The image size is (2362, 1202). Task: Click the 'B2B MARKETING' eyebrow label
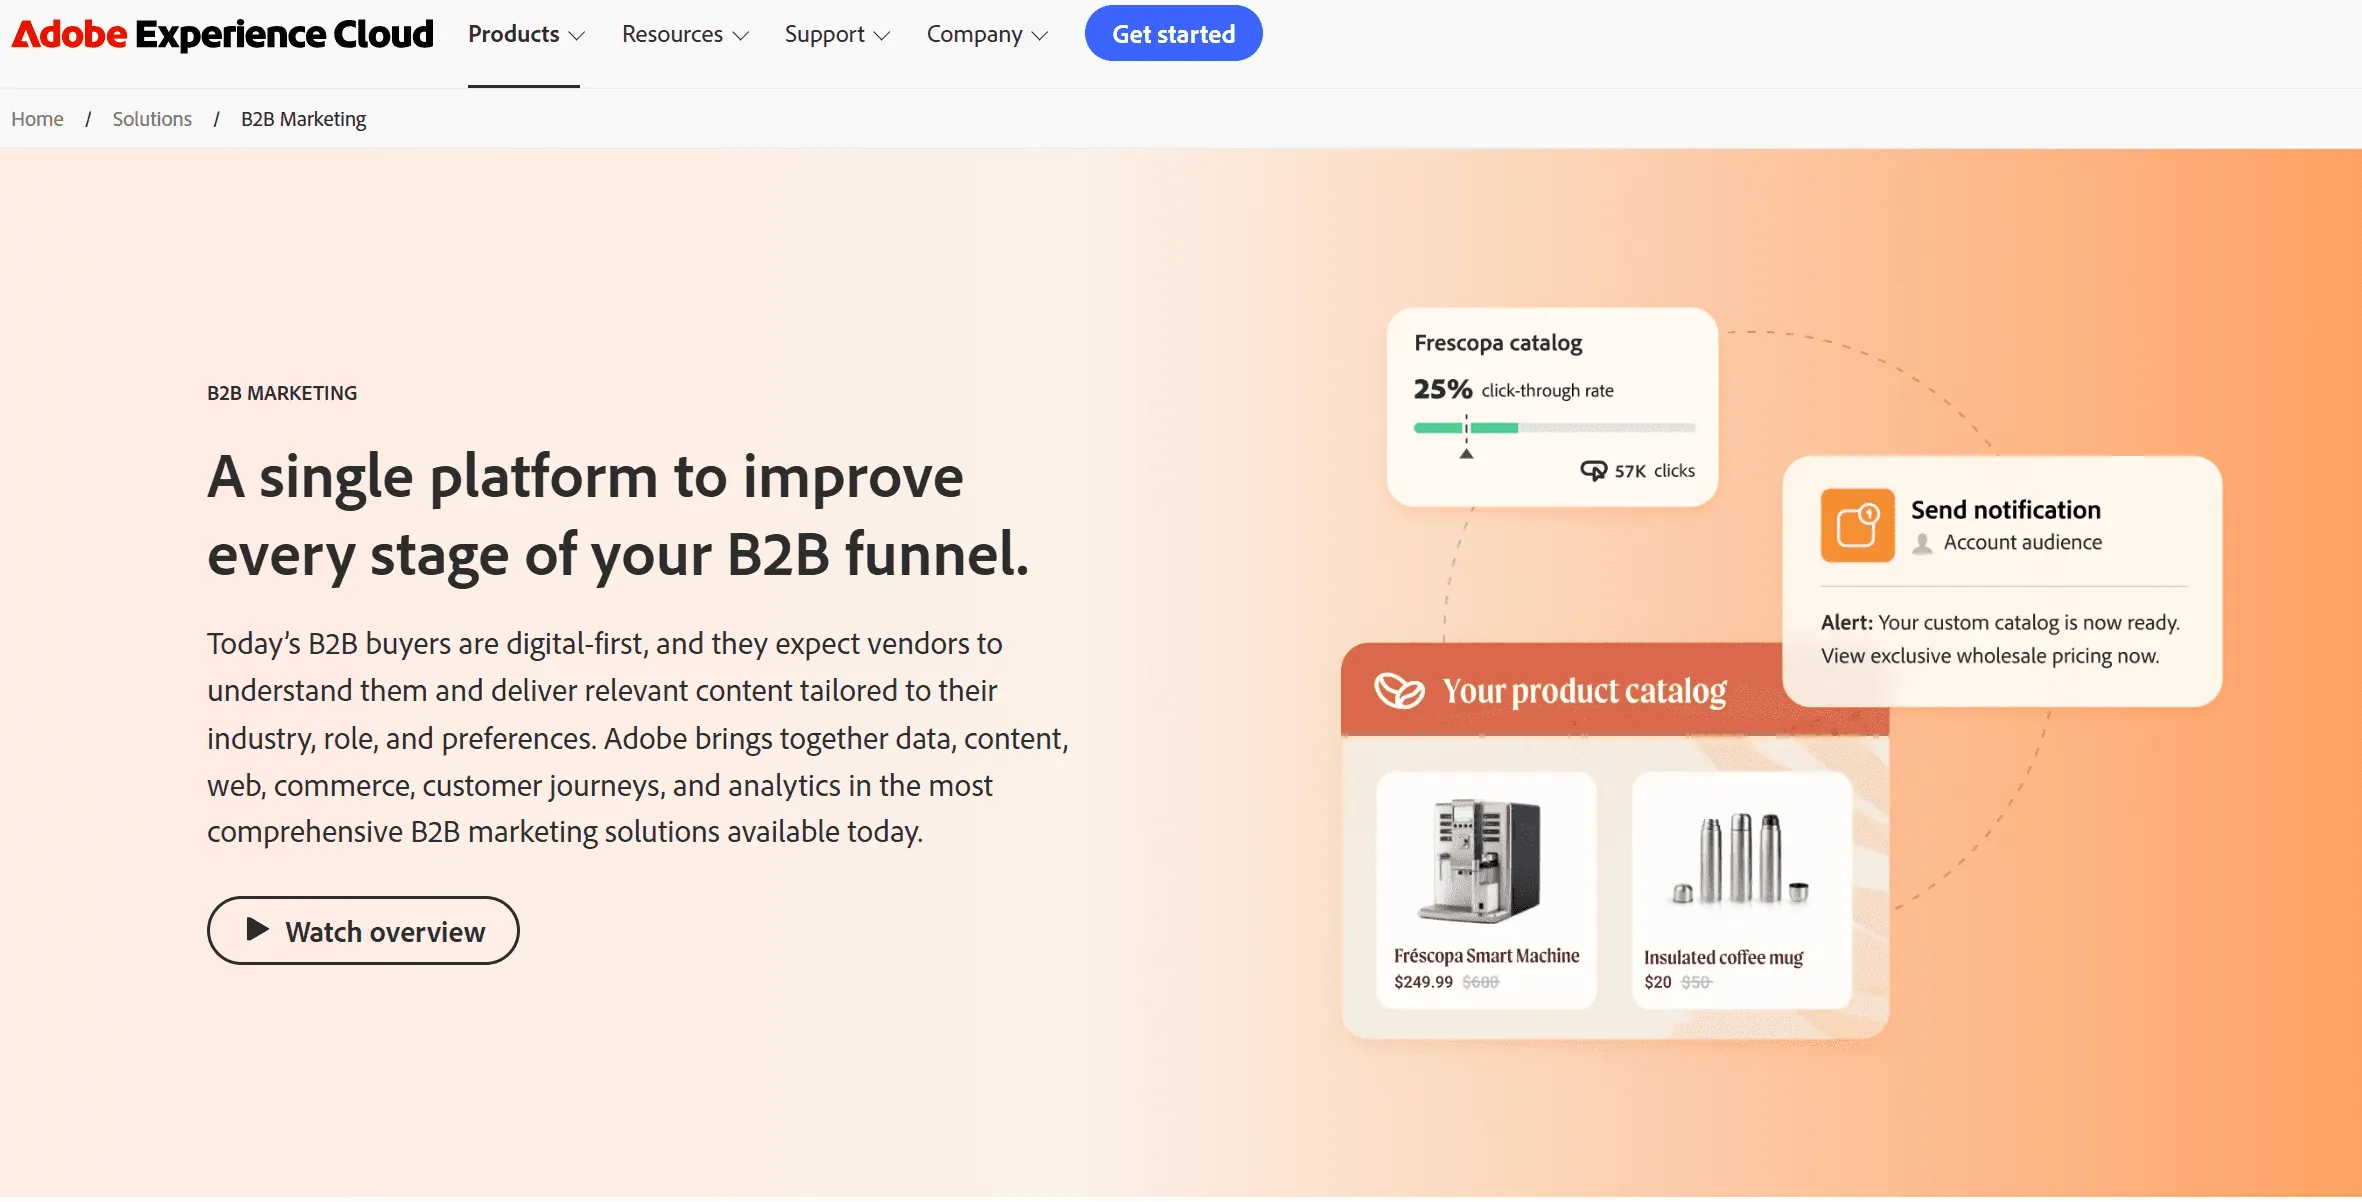(282, 393)
